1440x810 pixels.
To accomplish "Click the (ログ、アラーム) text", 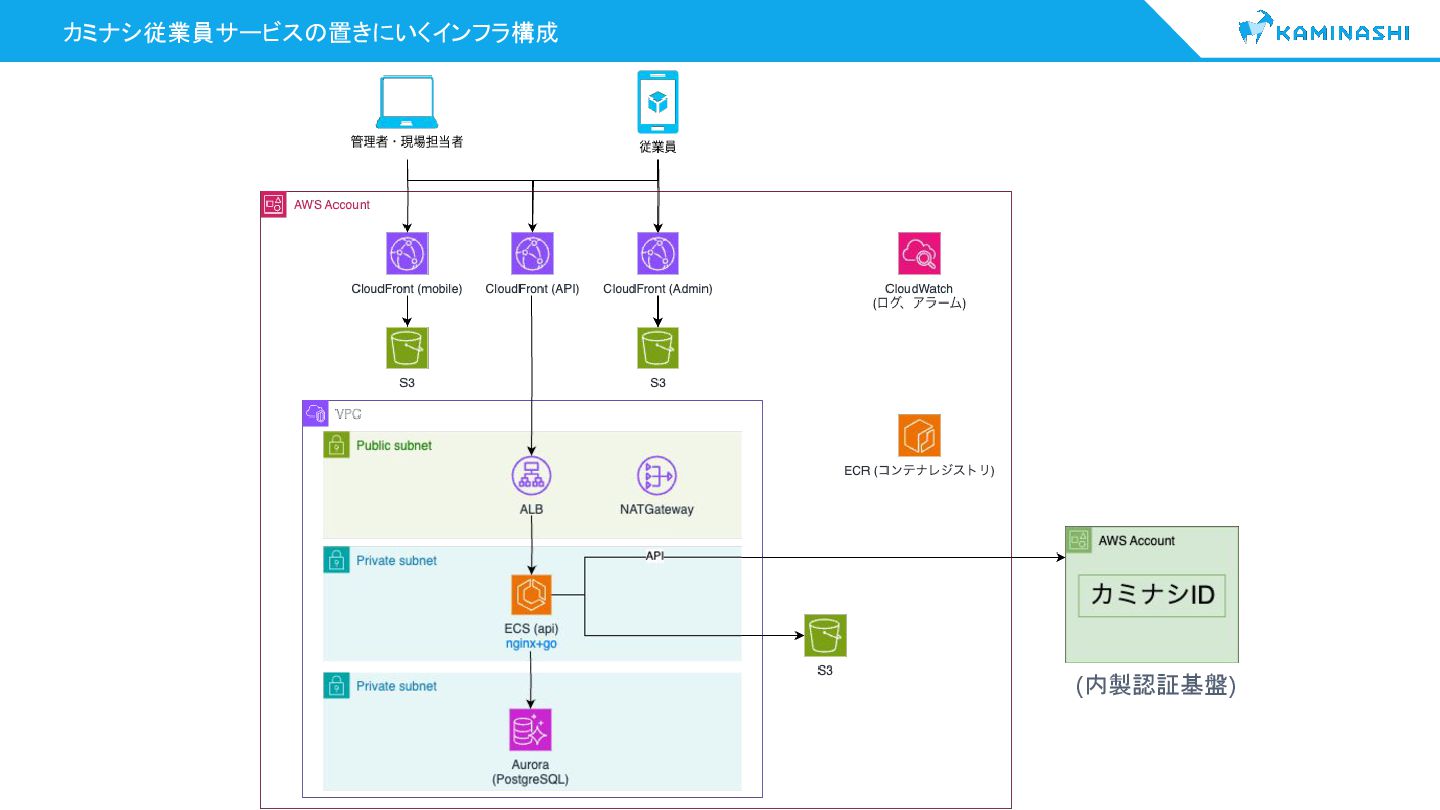I will [x=919, y=303].
